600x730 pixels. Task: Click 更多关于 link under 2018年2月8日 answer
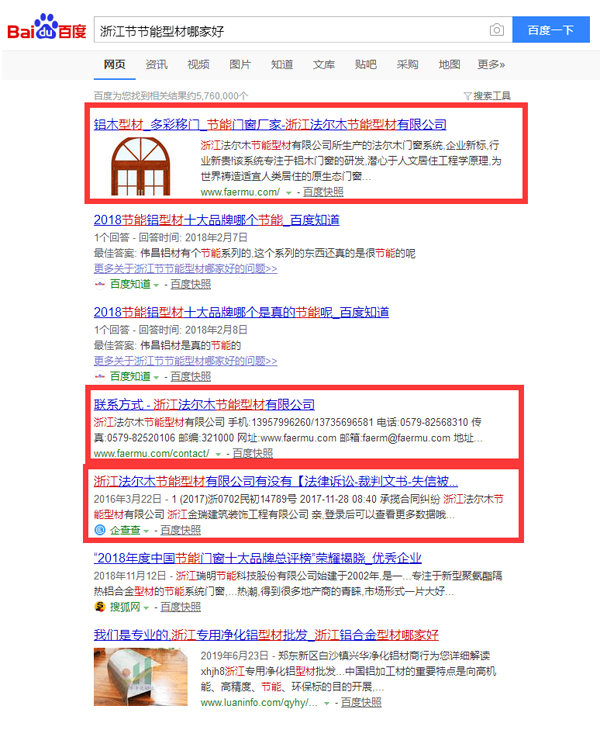pos(185,361)
